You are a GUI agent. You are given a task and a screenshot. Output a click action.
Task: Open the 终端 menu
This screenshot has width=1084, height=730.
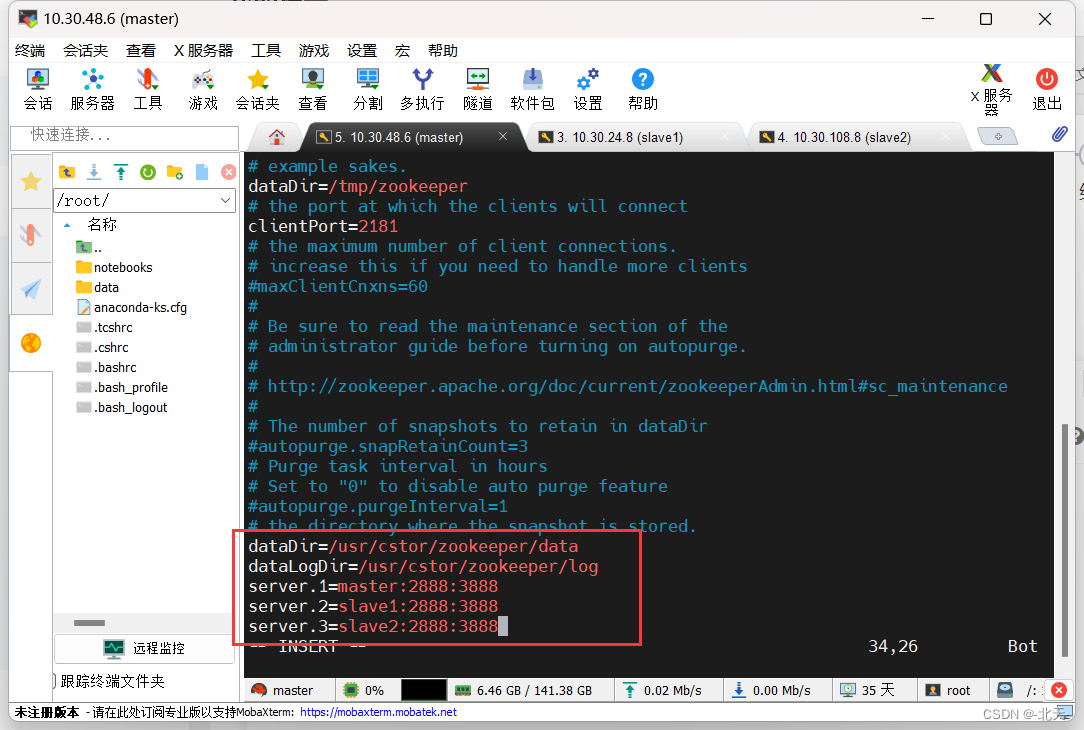click(x=30, y=50)
